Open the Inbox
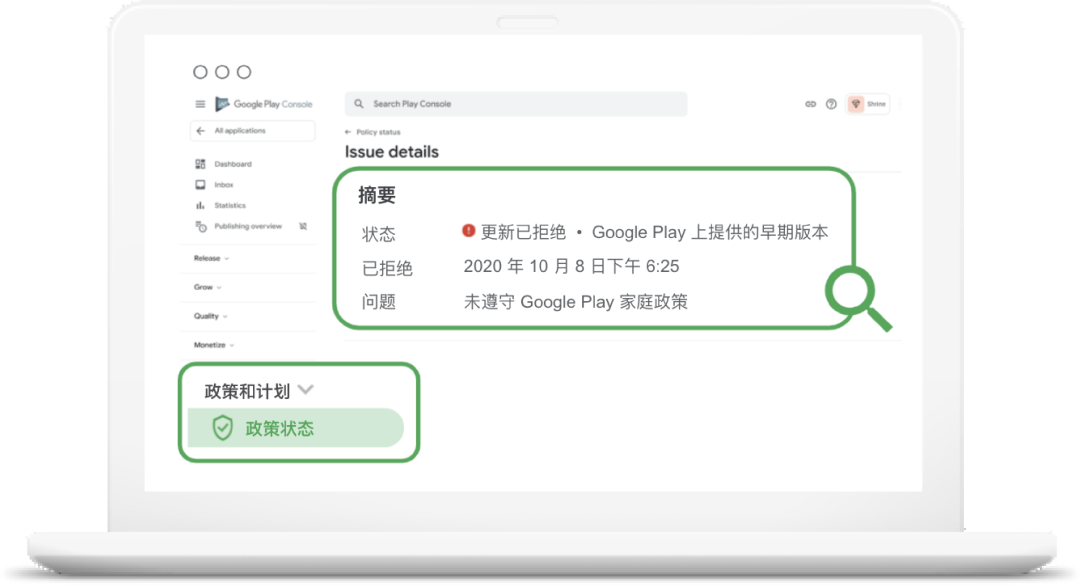 224,185
